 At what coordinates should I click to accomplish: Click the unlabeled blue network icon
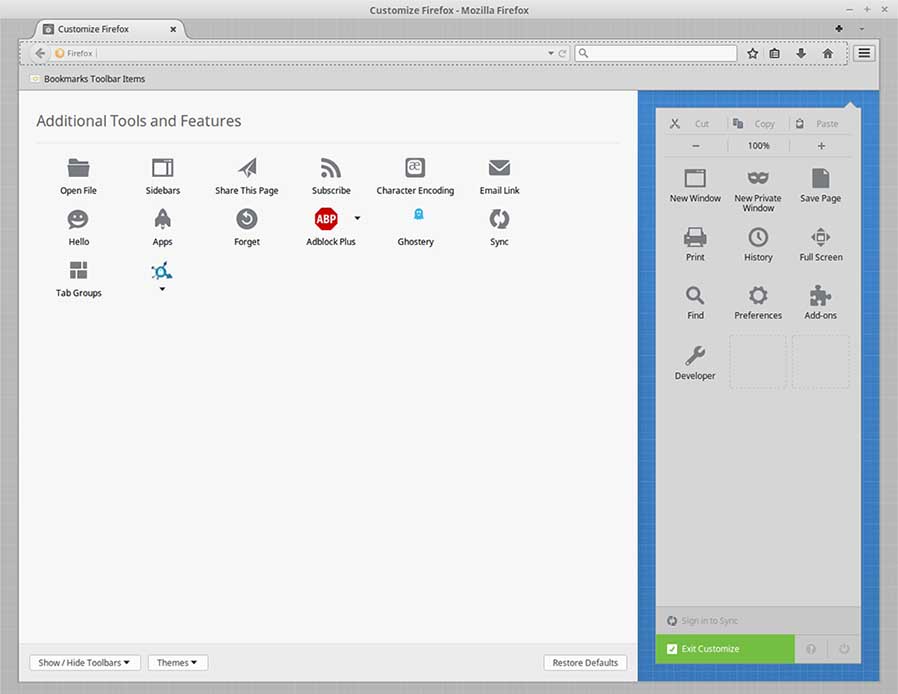coord(162,271)
